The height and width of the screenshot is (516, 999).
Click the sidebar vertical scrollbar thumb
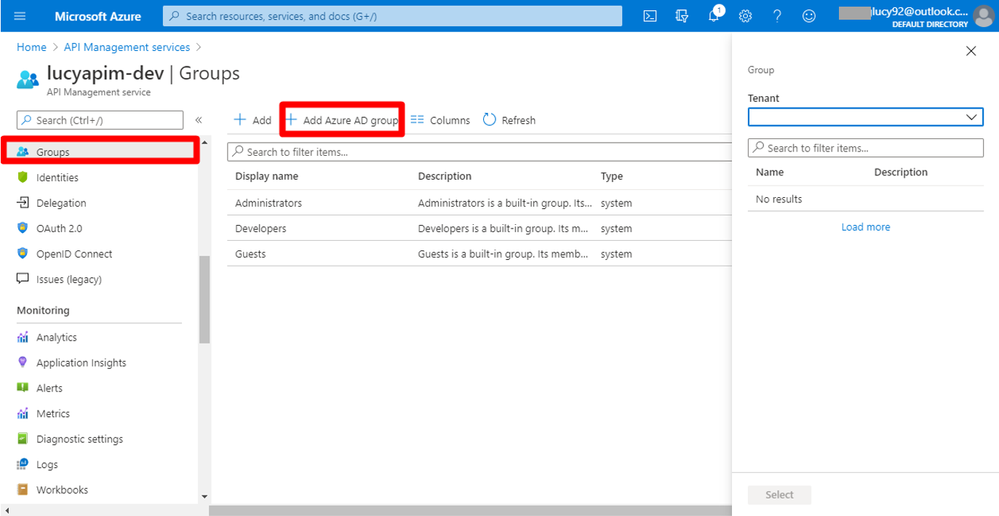205,299
